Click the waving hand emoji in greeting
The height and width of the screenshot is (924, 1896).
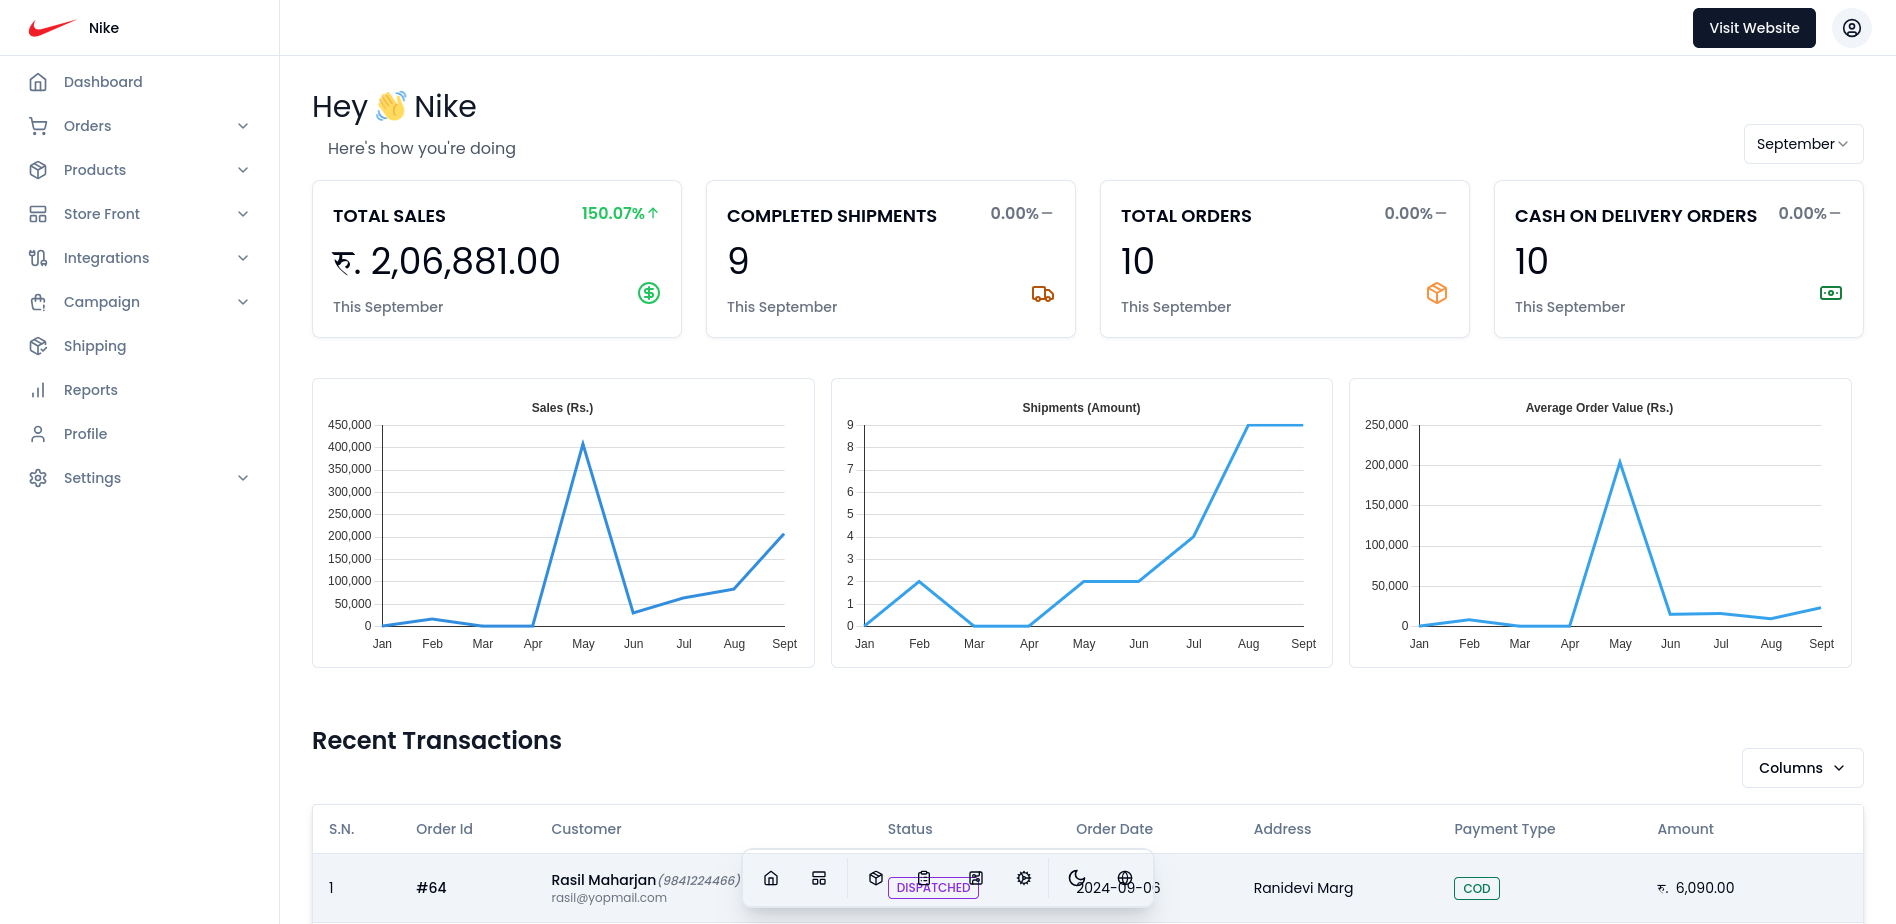coord(391,106)
